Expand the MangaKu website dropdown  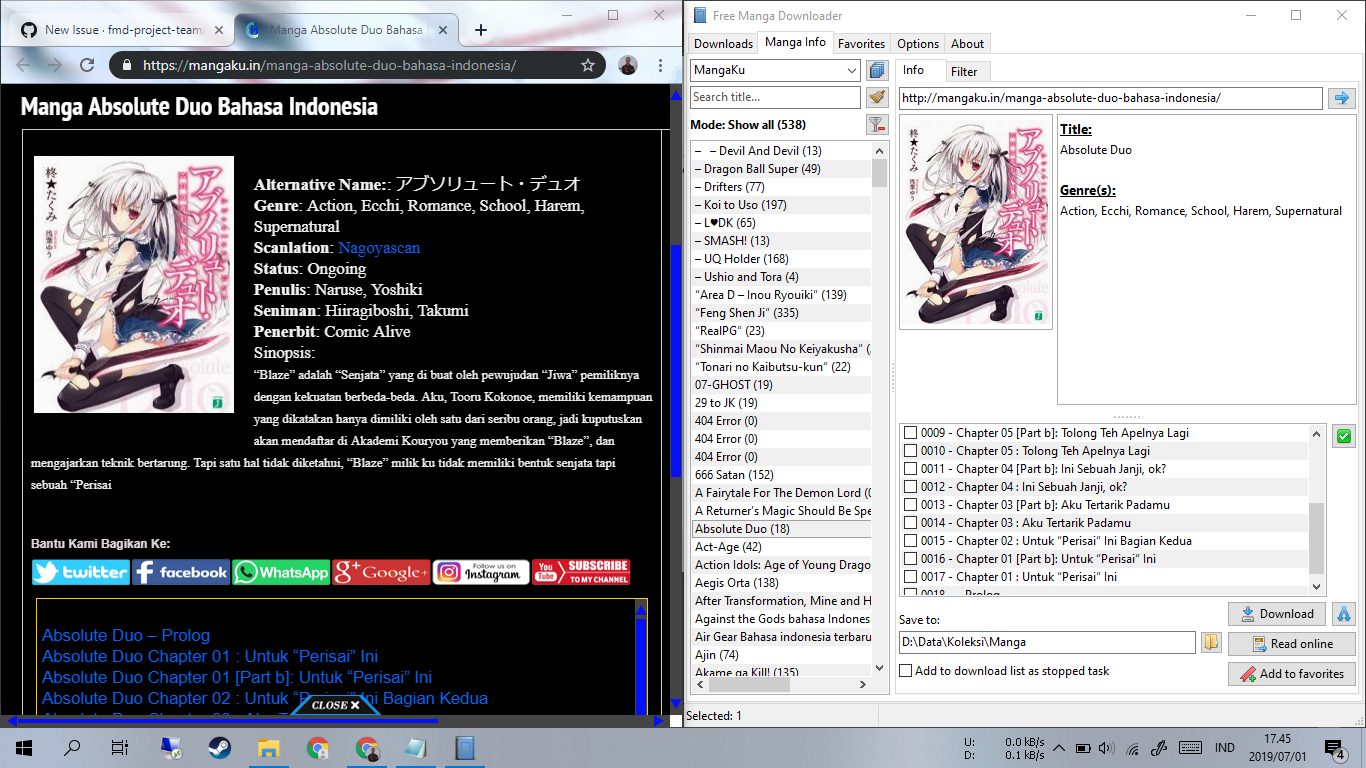[852, 70]
